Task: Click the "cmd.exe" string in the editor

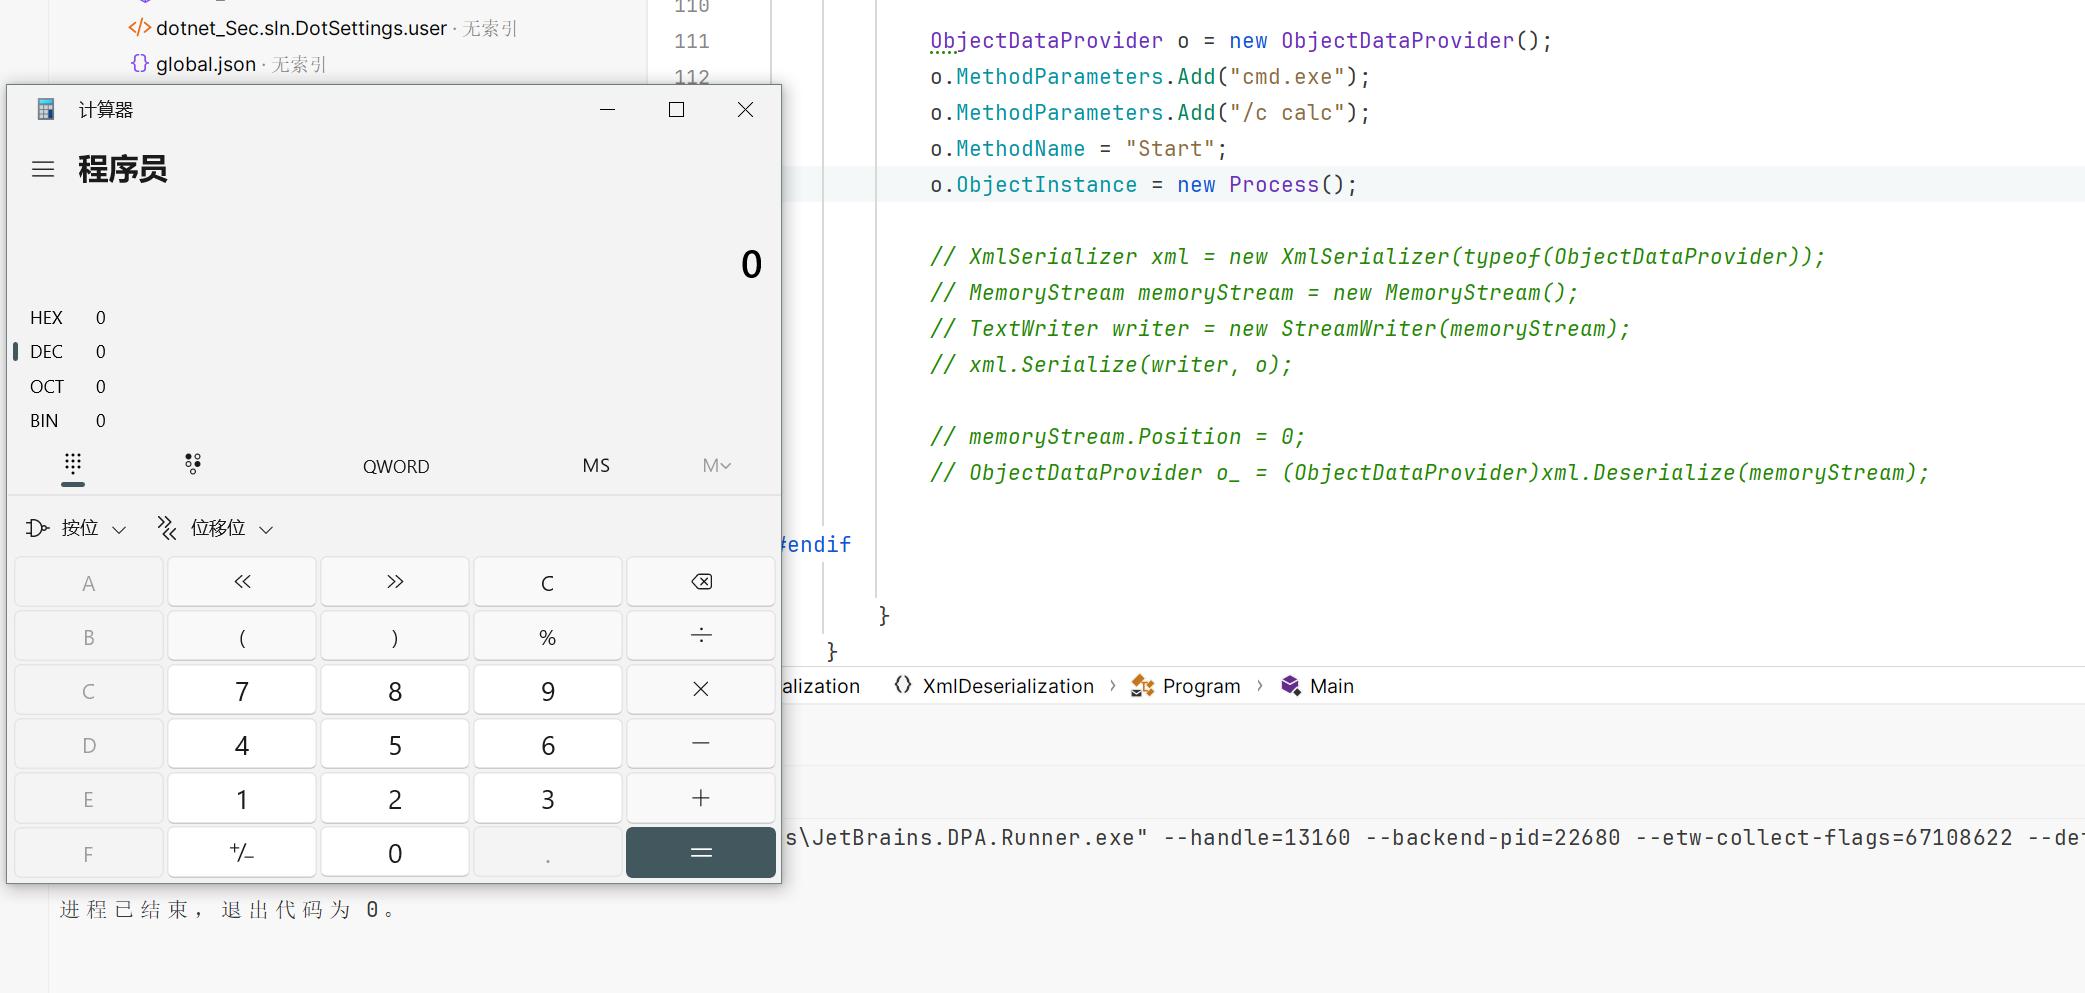Action: tap(1287, 77)
